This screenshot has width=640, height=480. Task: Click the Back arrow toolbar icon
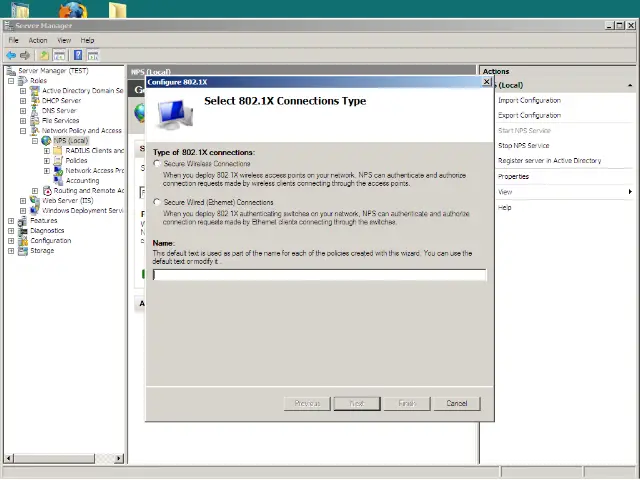(x=11, y=56)
